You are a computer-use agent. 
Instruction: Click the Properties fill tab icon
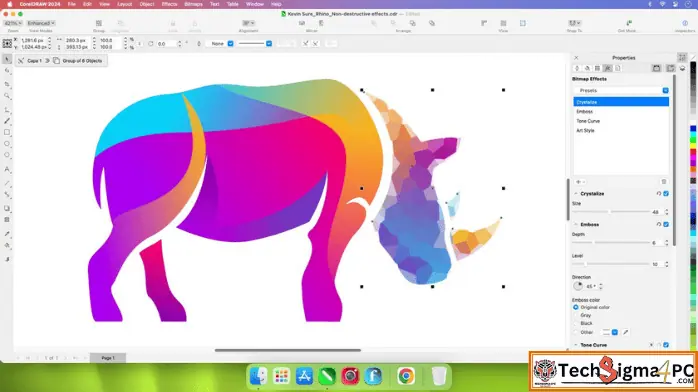point(587,68)
